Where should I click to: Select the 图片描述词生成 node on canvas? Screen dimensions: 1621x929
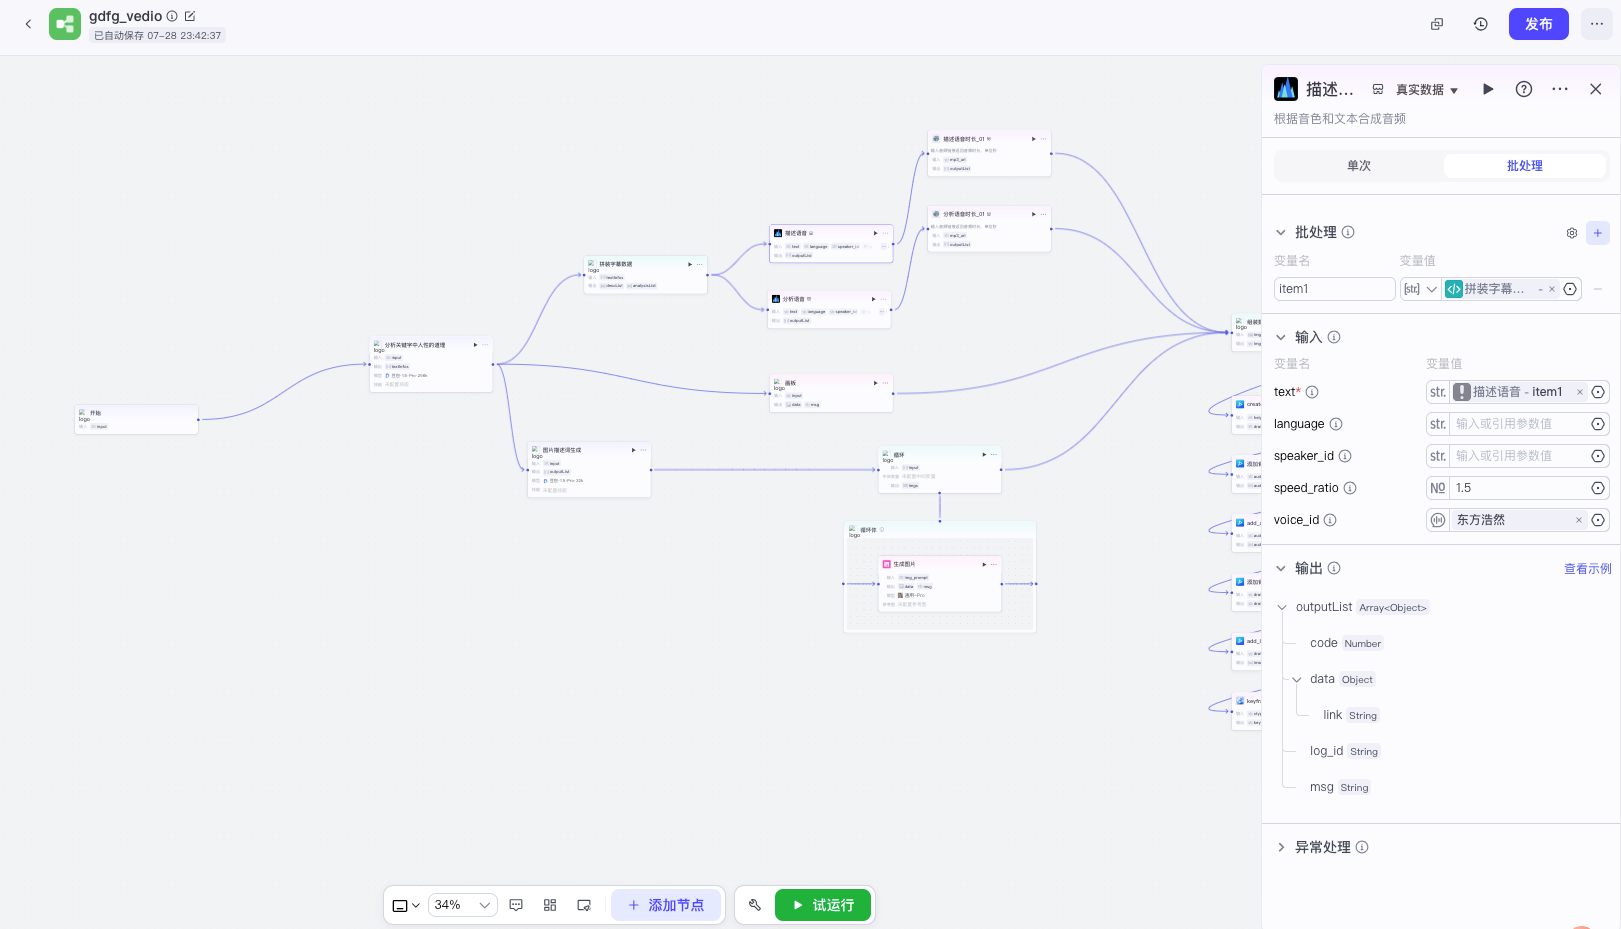(x=589, y=470)
